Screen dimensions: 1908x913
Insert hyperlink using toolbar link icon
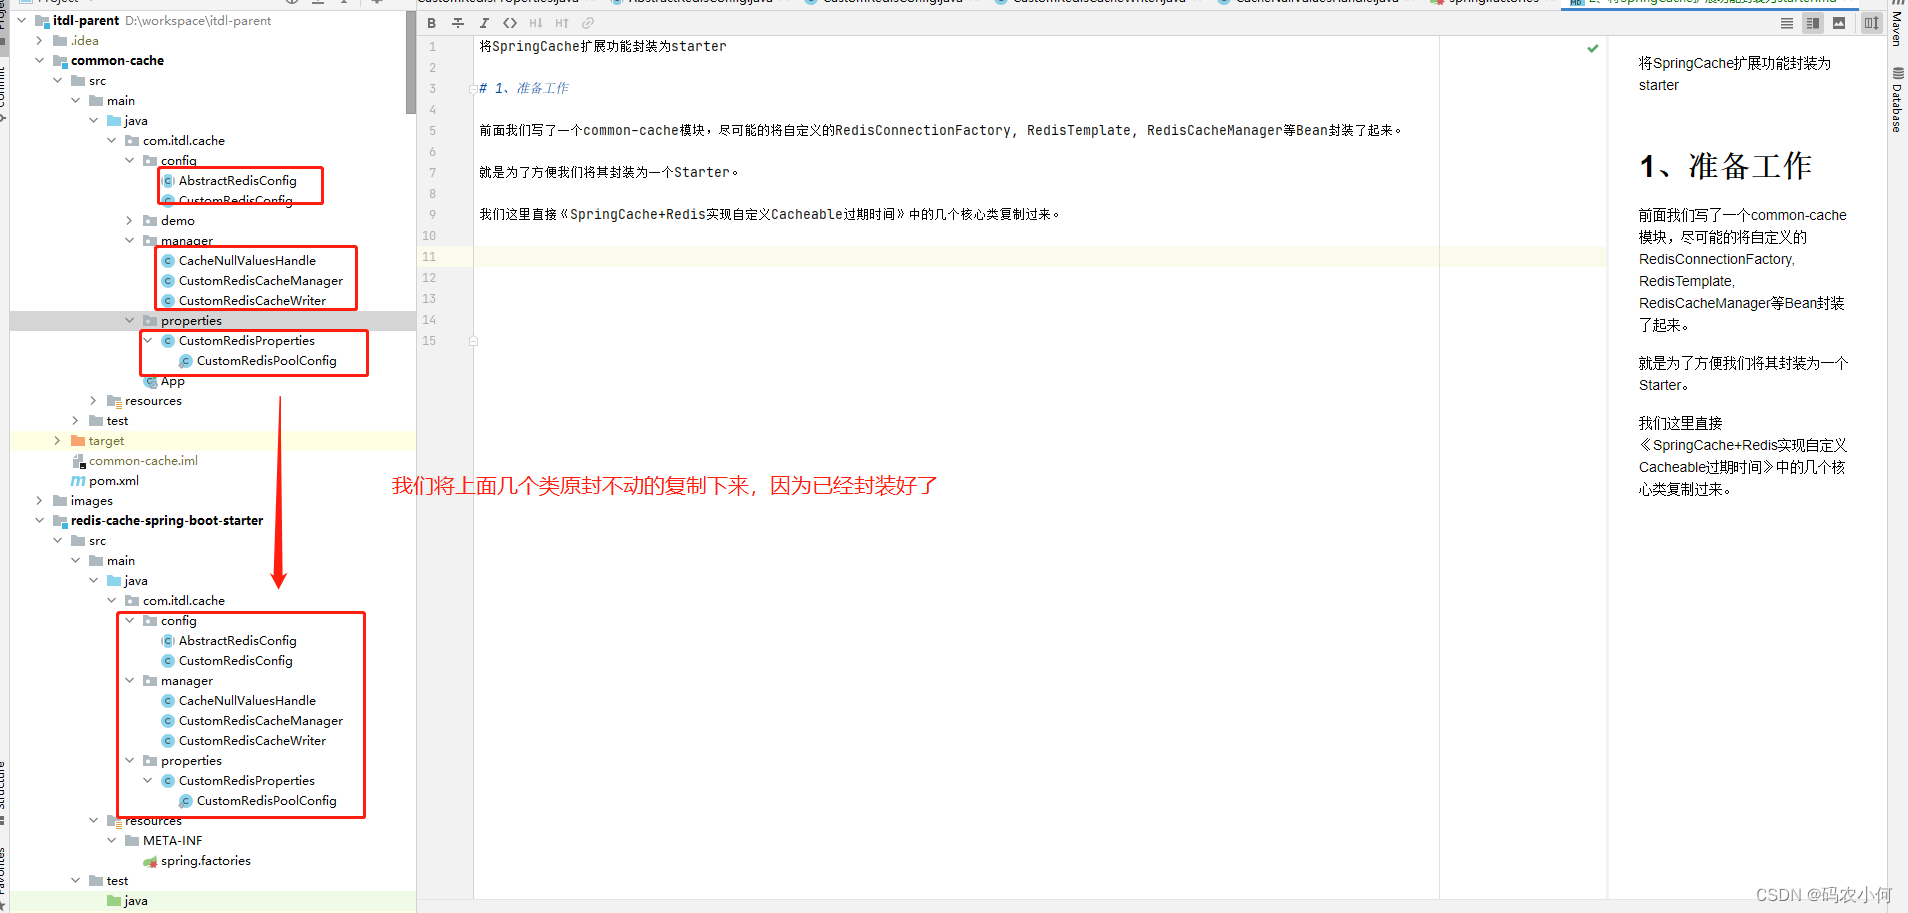588,23
